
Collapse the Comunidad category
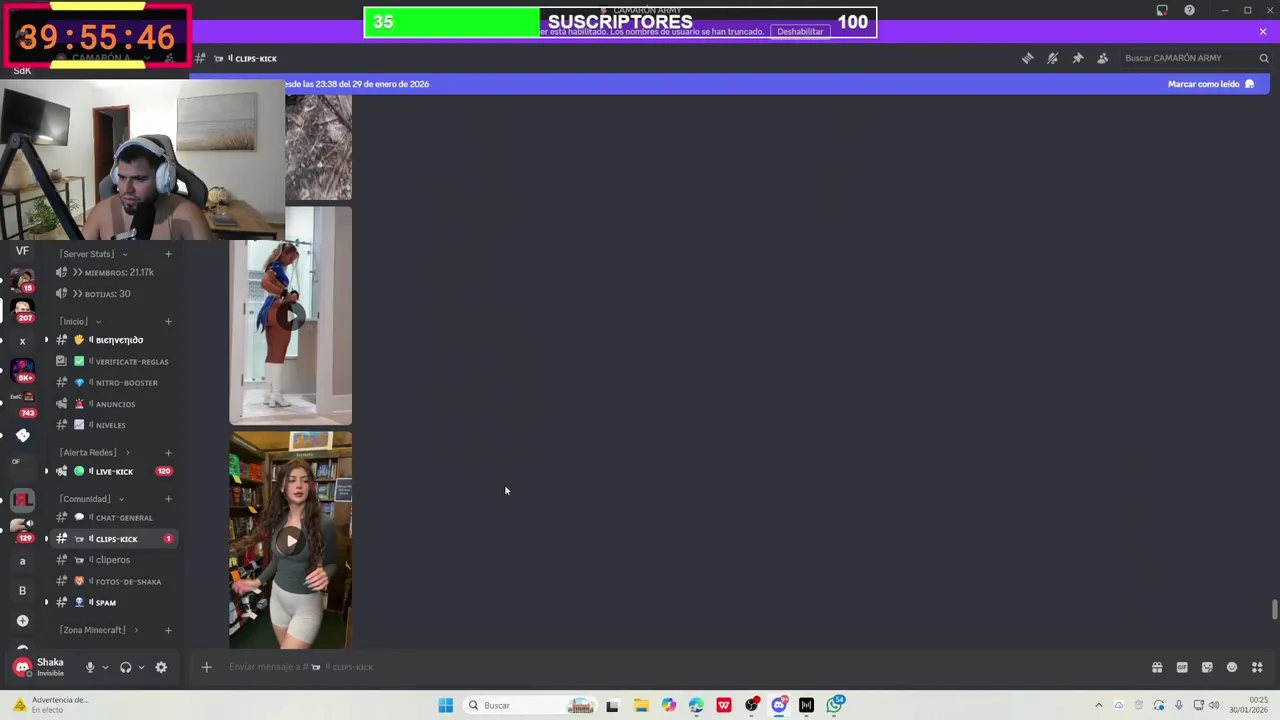(x=91, y=499)
